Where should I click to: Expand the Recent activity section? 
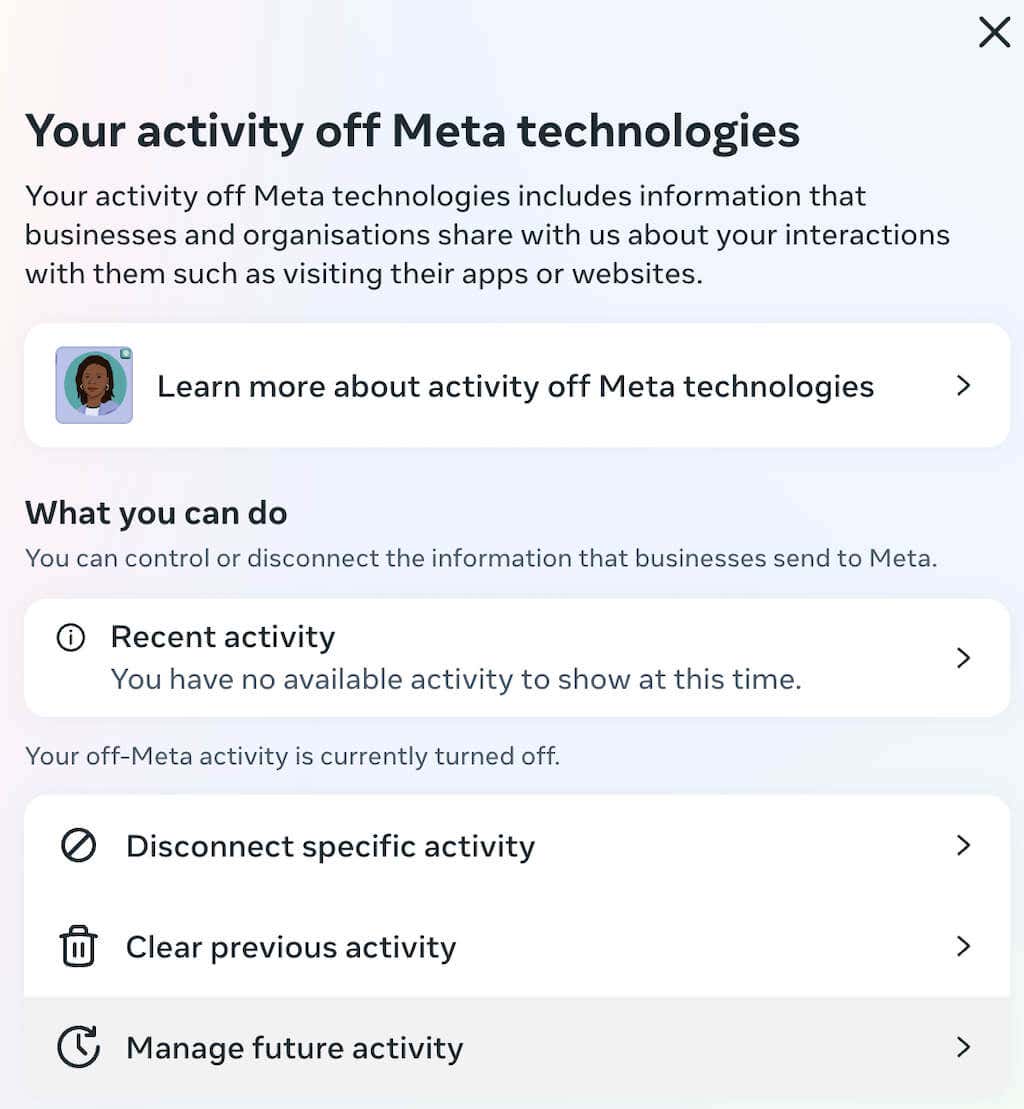[x=963, y=657]
